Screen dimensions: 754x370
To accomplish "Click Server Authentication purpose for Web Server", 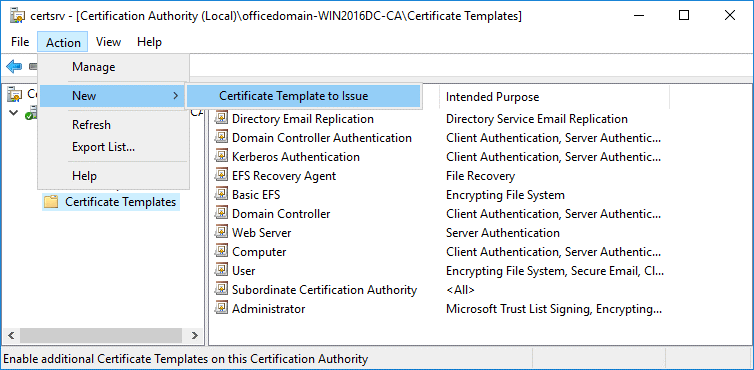I will (503, 232).
